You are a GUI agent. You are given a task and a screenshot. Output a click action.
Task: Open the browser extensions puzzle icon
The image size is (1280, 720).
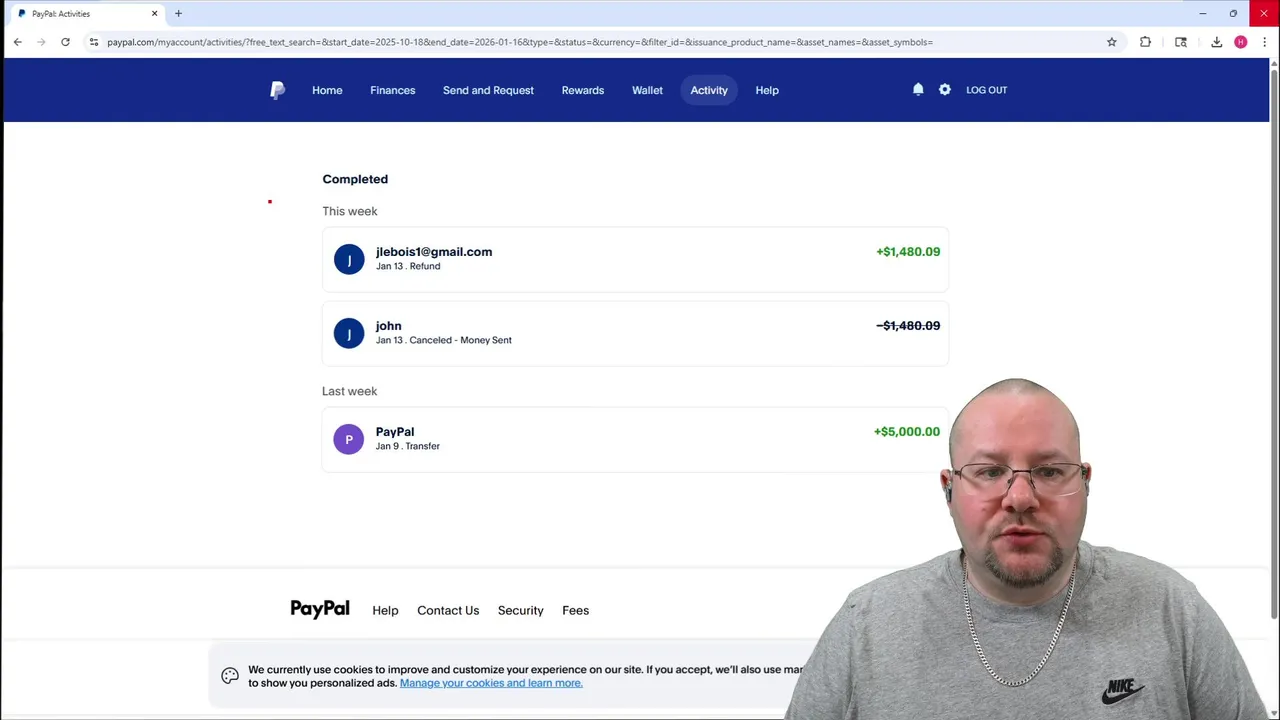click(x=1145, y=42)
